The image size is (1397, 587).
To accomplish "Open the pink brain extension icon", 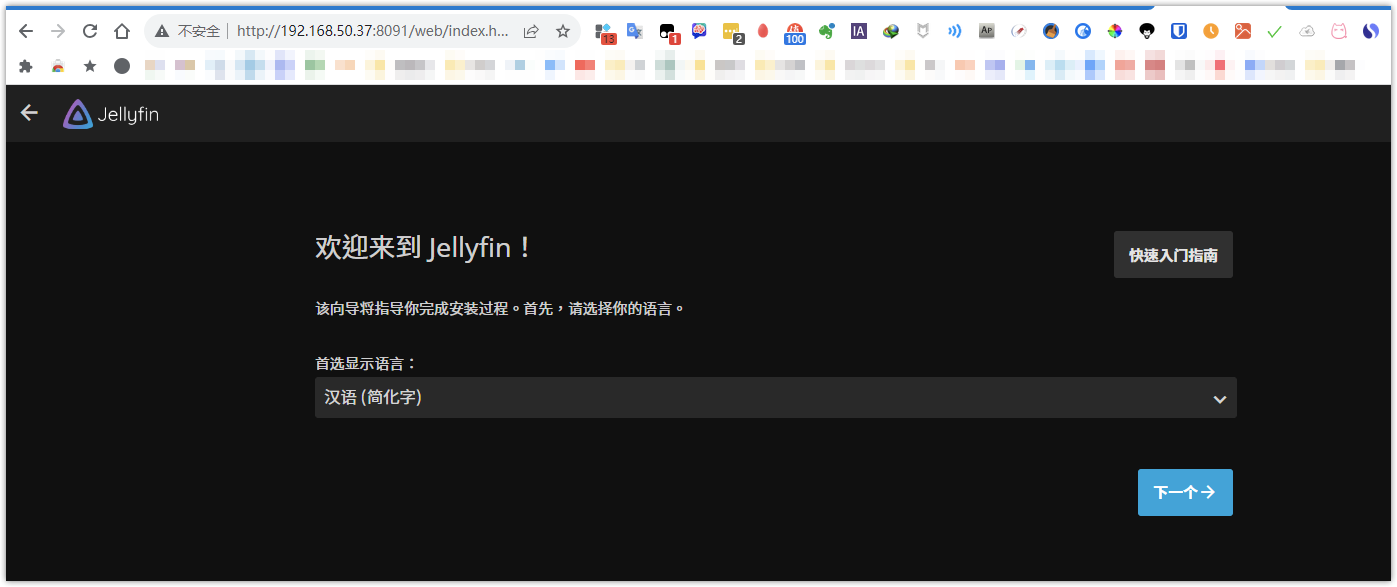I will [x=699, y=31].
